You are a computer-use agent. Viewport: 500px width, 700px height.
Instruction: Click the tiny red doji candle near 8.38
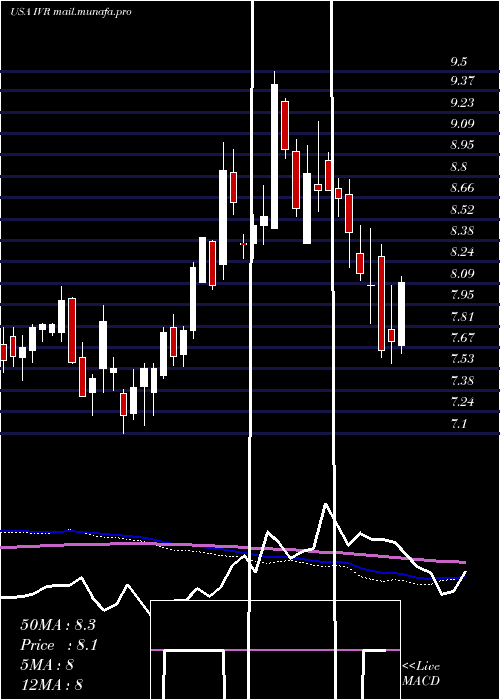[x=243, y=244]
